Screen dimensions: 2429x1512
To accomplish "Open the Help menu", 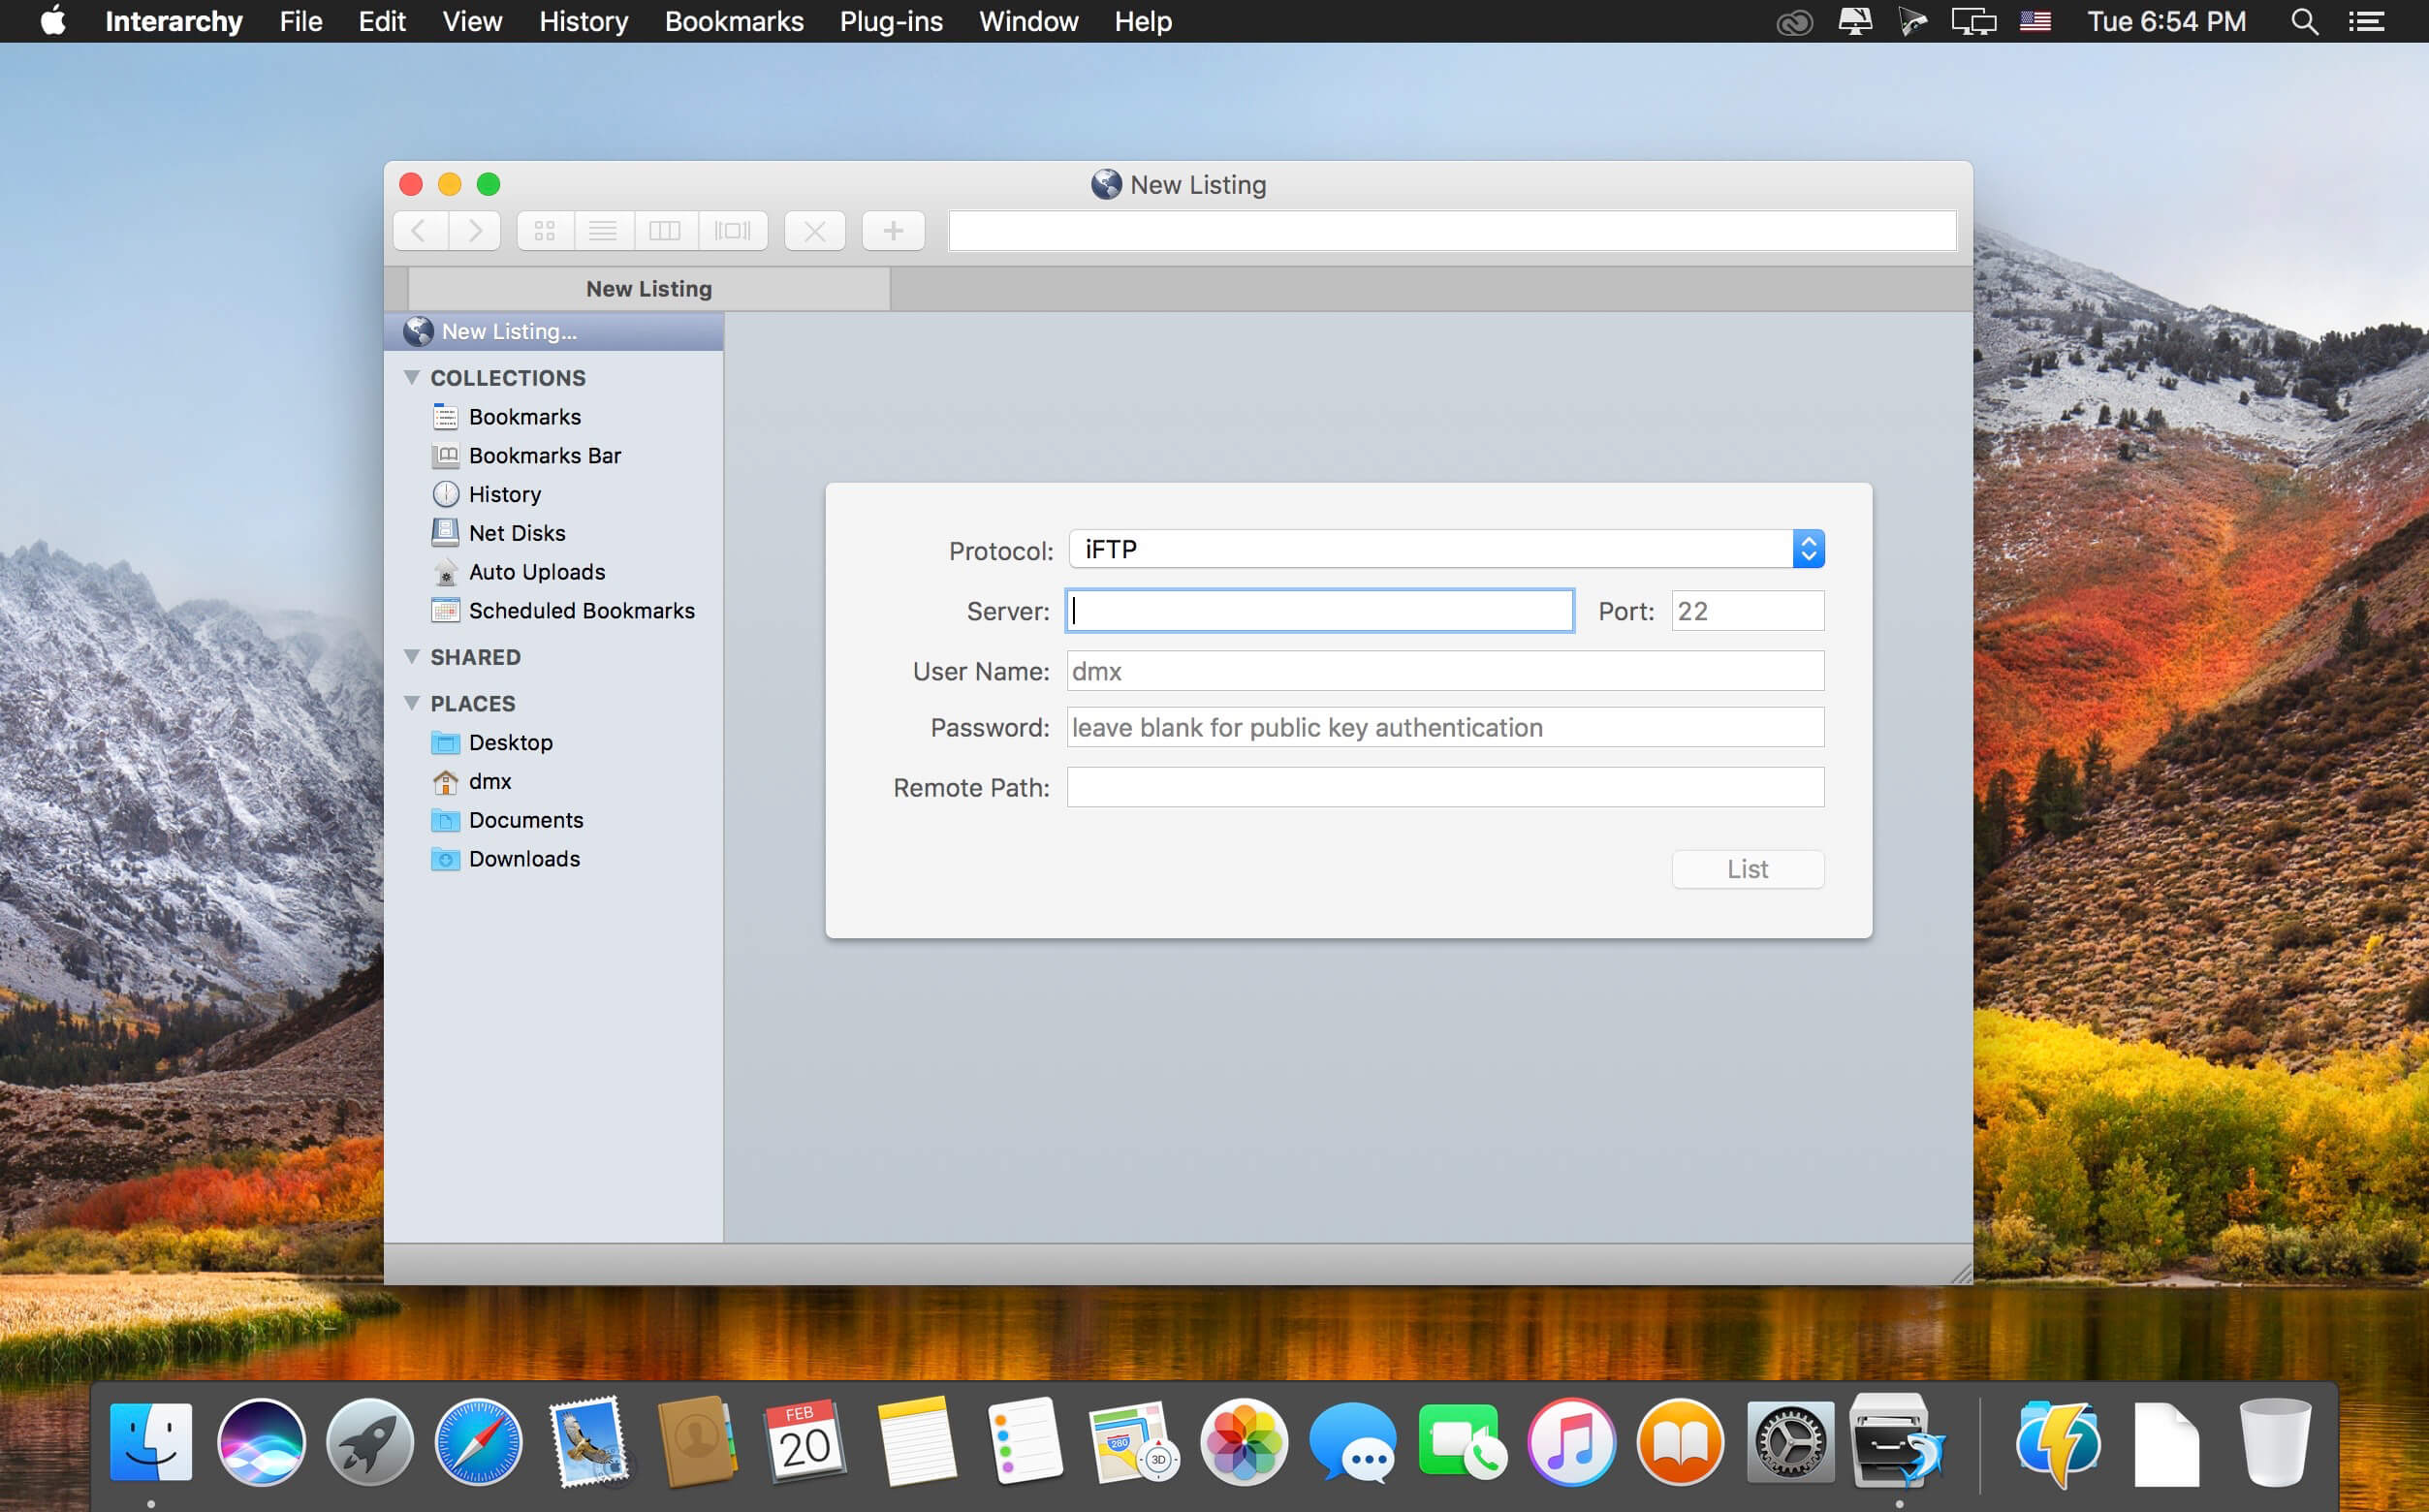I will pos(1143,21).
